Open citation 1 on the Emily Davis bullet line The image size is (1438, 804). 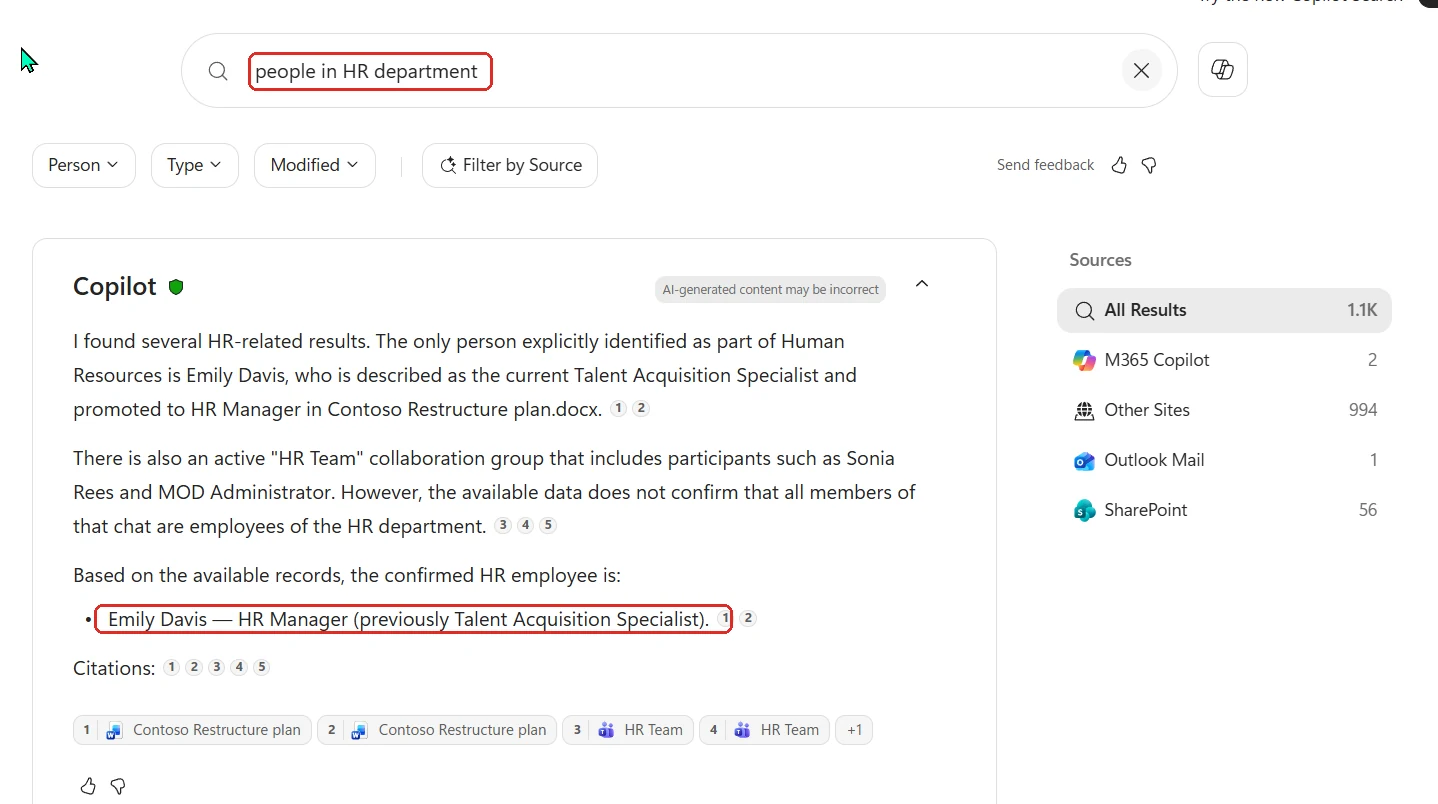(x=725, y=619)
